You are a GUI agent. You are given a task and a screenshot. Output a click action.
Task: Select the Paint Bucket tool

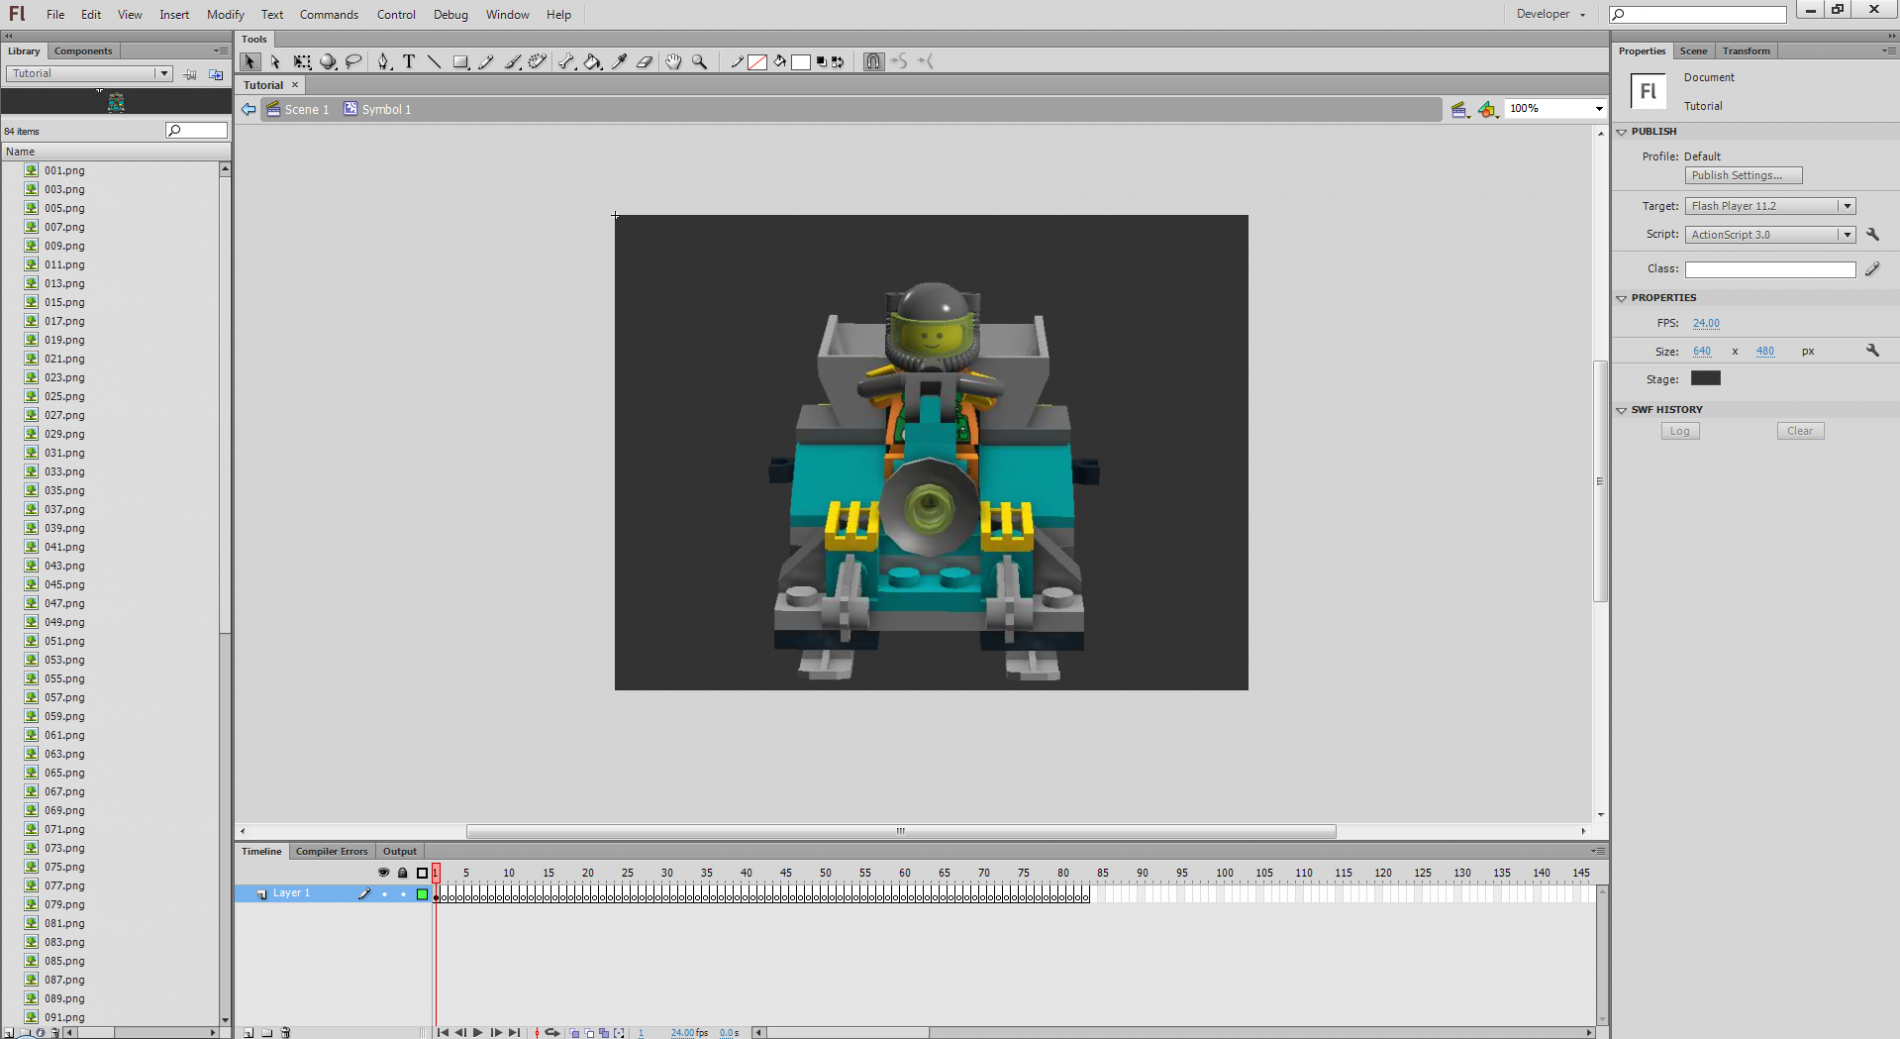[x=593, y=62]
